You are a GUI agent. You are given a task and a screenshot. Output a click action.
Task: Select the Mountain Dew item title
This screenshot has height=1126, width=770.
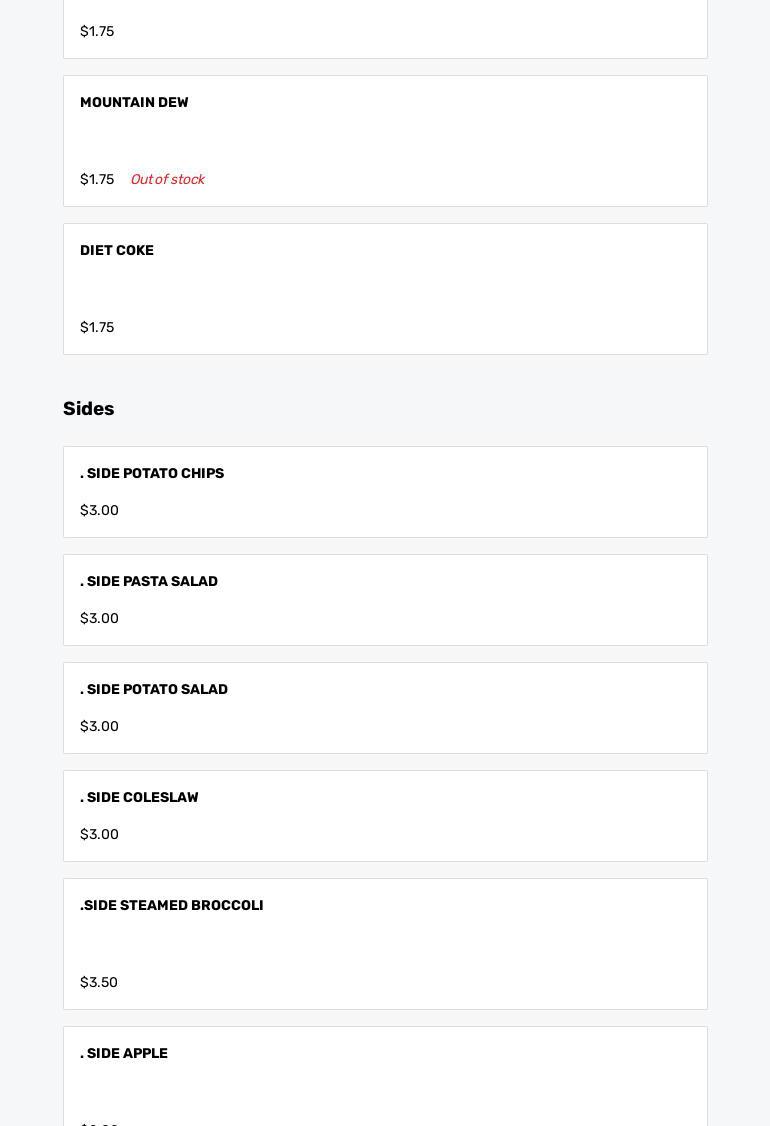[x=134, y=103]
